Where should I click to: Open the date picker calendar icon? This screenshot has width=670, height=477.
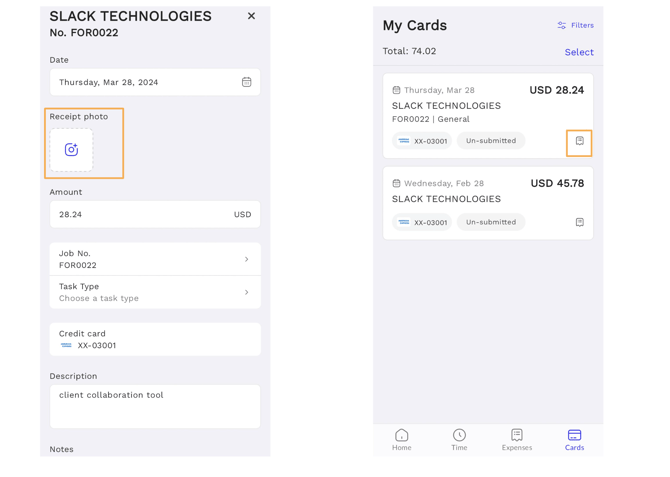click(246, 82)
